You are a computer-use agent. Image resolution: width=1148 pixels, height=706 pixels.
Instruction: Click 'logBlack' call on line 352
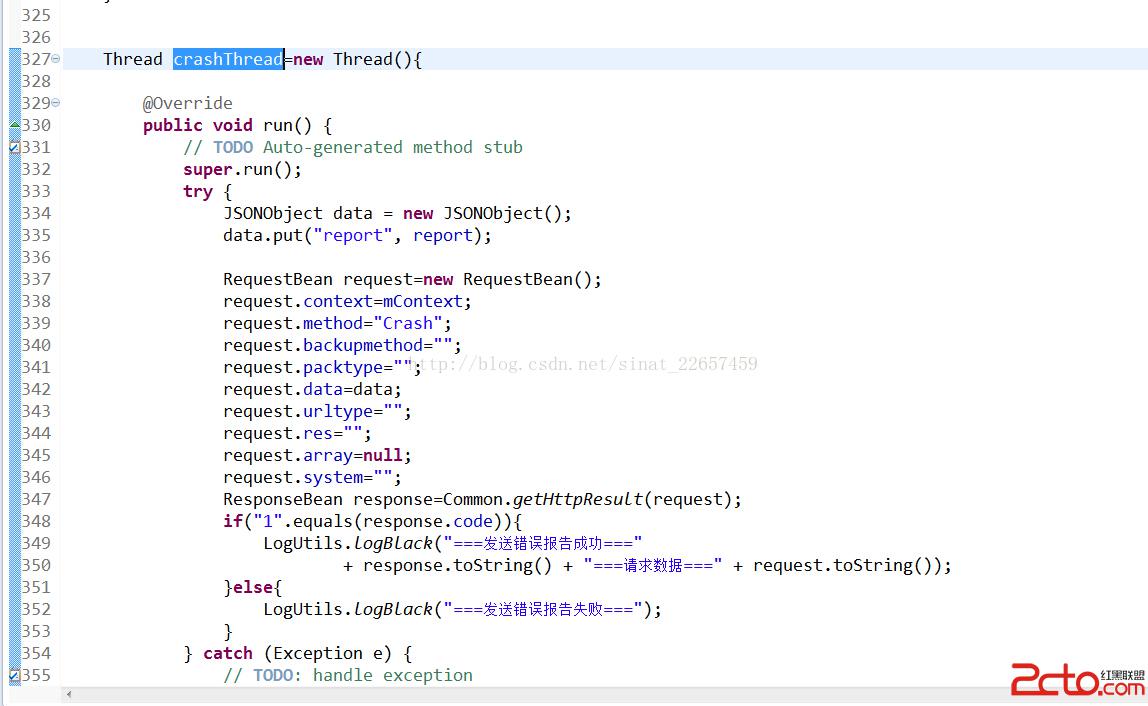click(x=393, y=609)
